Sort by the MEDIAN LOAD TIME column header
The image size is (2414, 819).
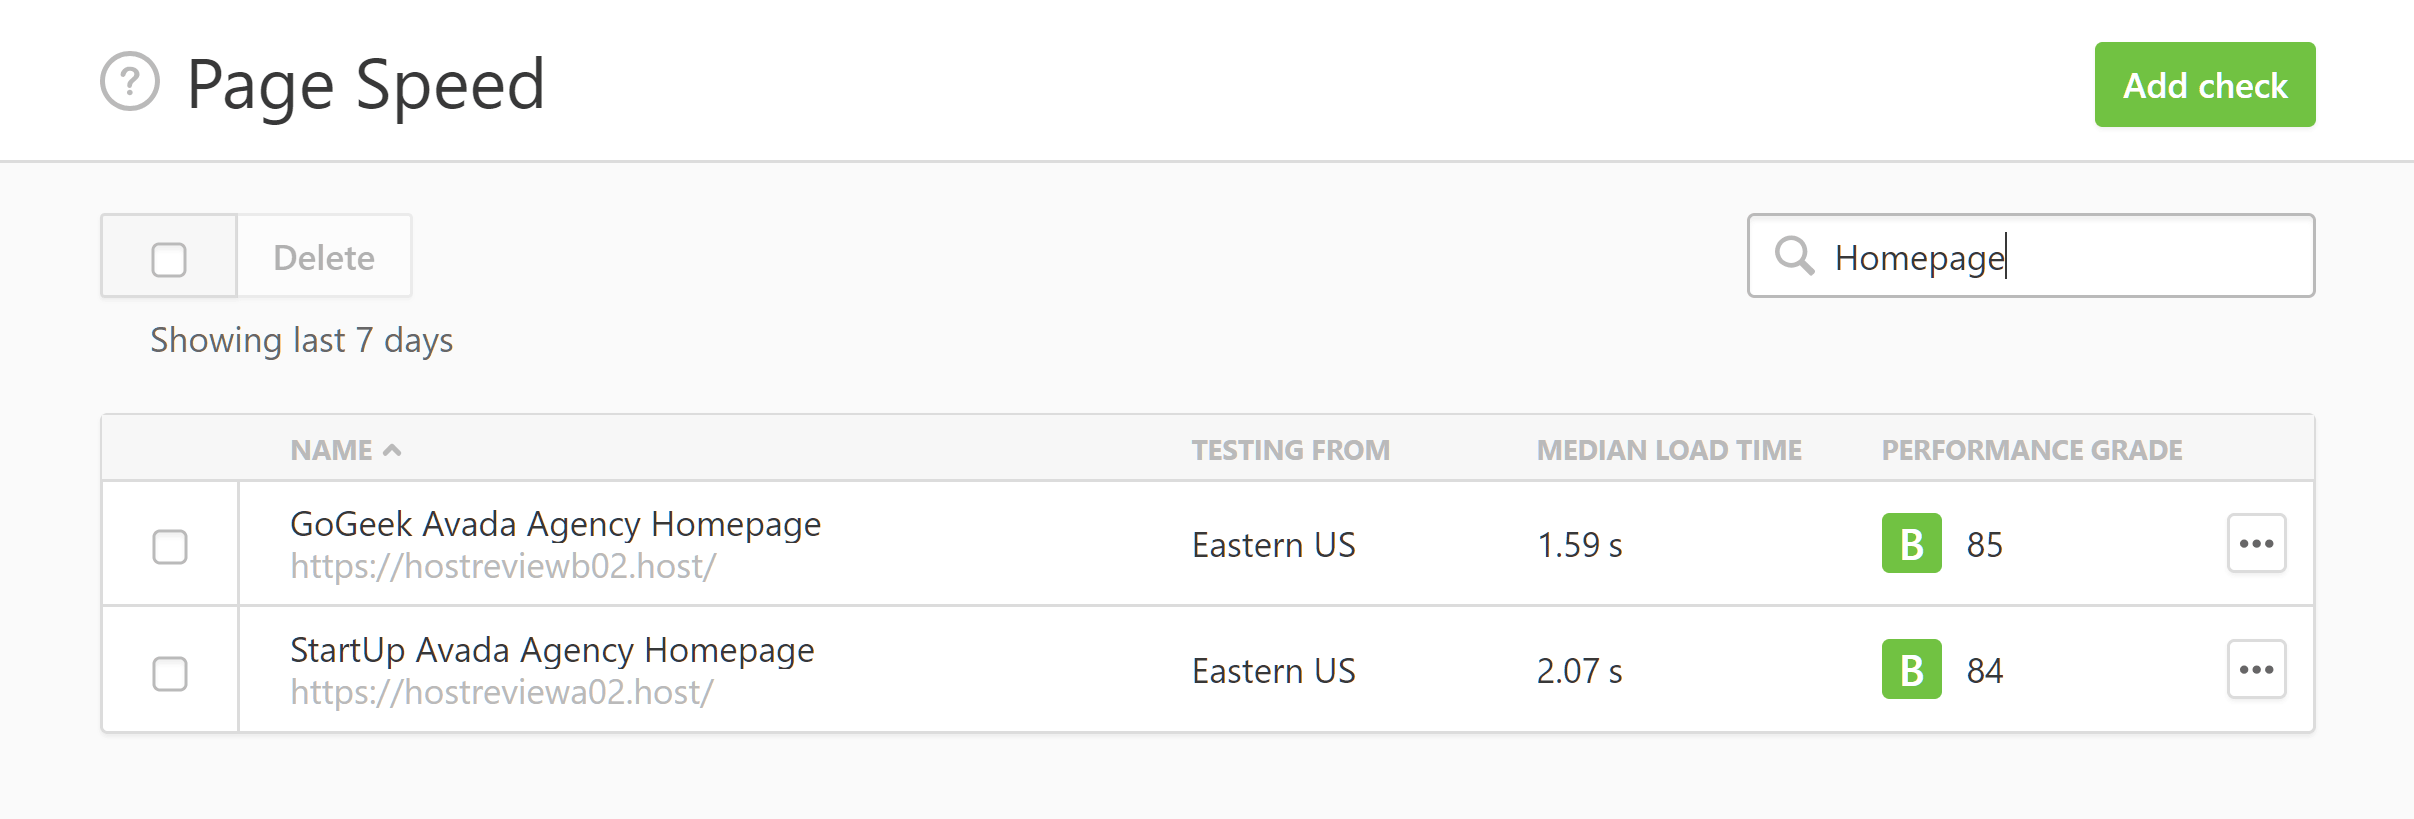coord(1669,450)
